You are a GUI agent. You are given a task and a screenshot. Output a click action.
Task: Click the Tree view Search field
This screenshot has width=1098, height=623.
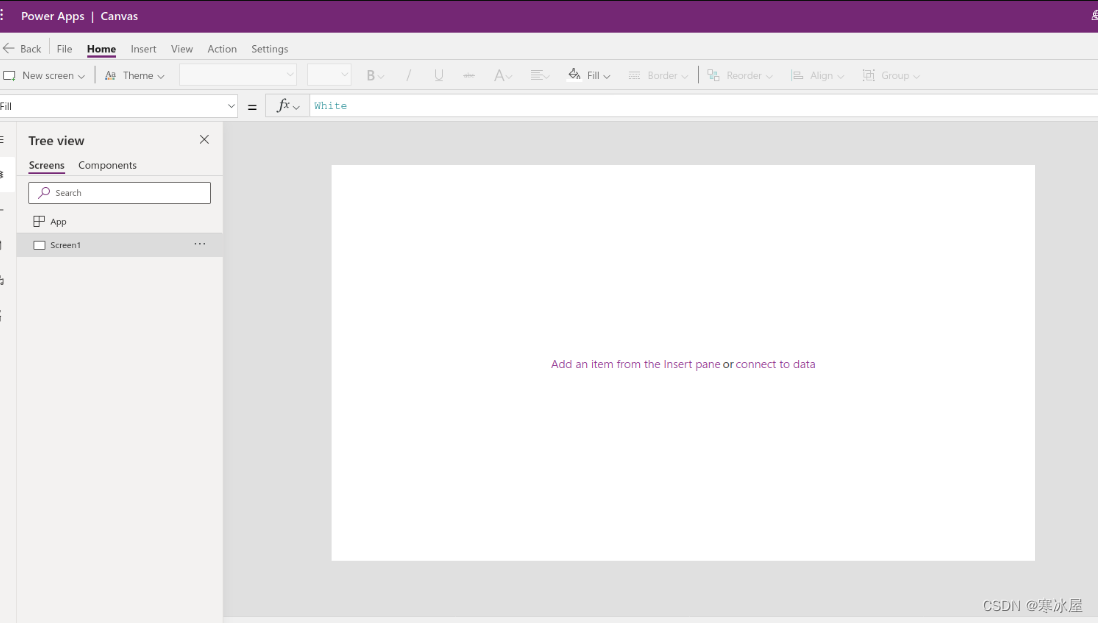pyautogui.click(x=120, y=192)
